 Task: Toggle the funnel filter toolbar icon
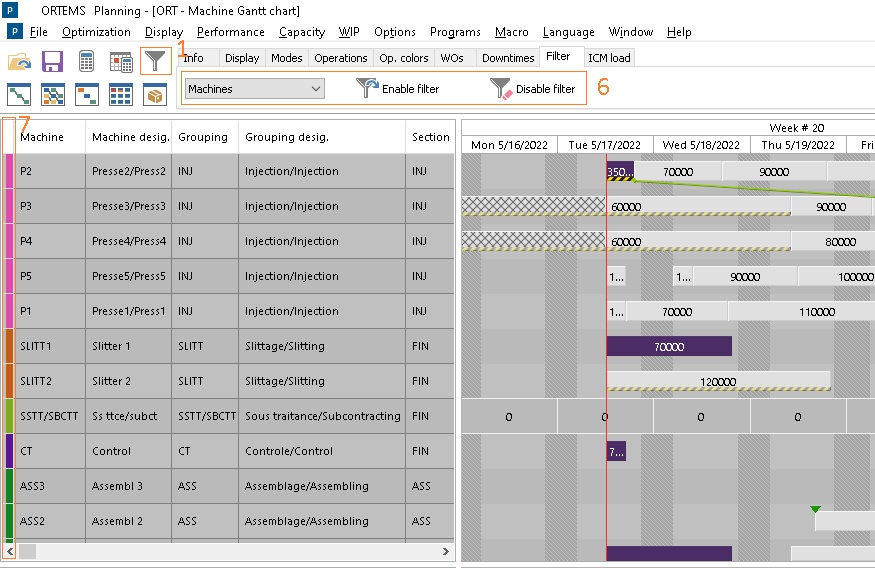click(x=155, y=61)
